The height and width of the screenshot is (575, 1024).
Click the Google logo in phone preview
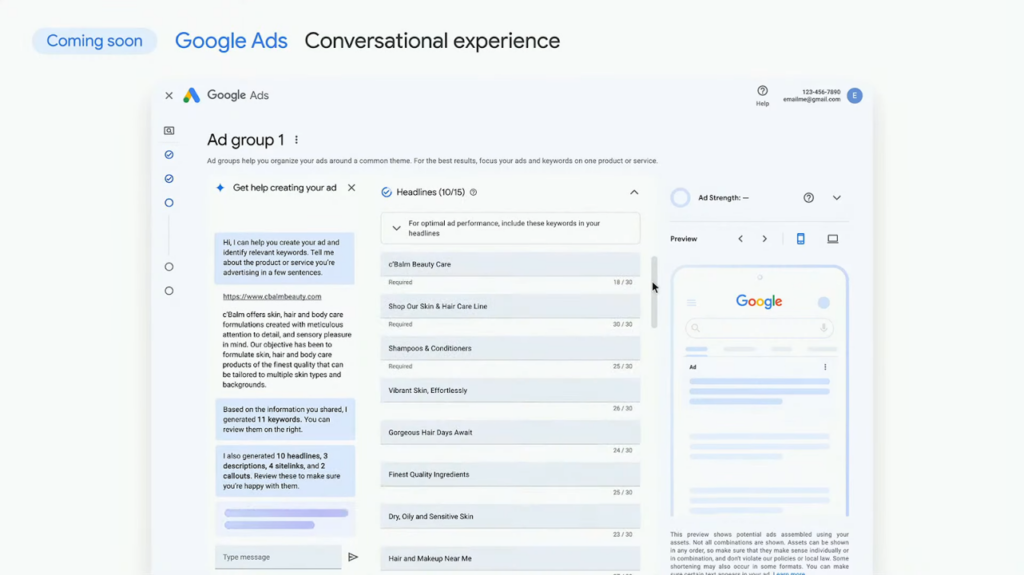tap(759, 301)
